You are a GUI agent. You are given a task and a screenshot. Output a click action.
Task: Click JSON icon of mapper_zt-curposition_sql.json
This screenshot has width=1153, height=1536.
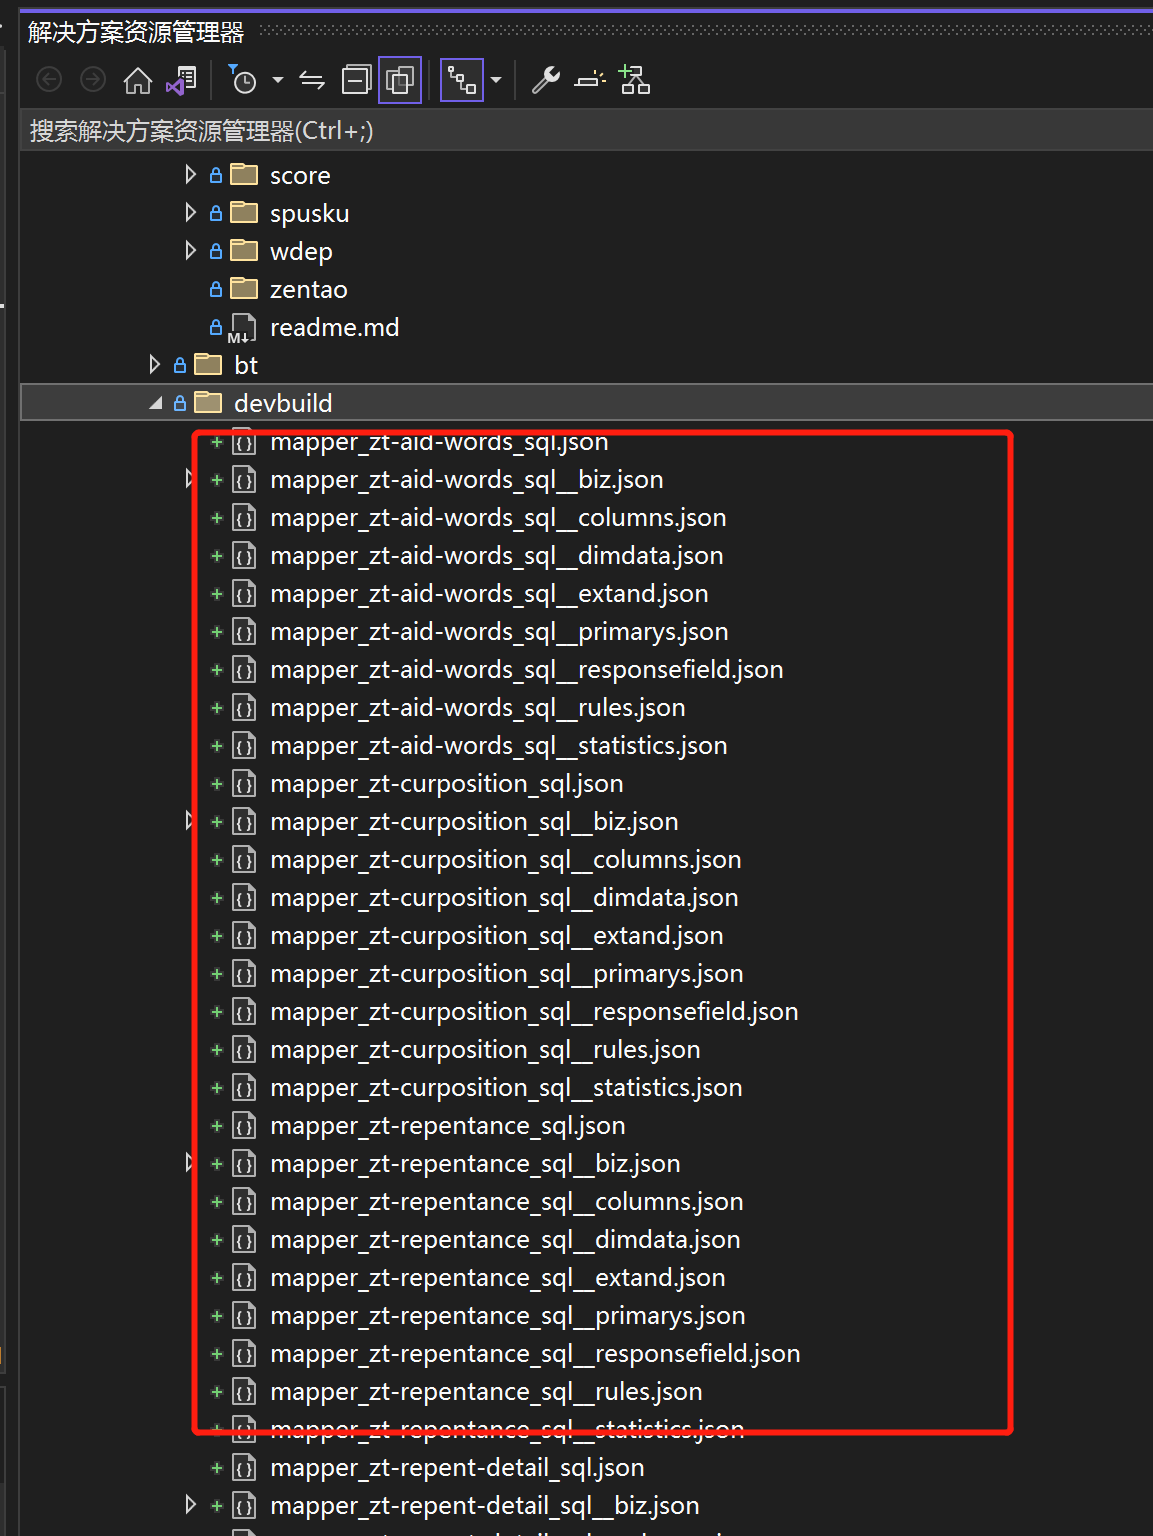click(244, 784)
